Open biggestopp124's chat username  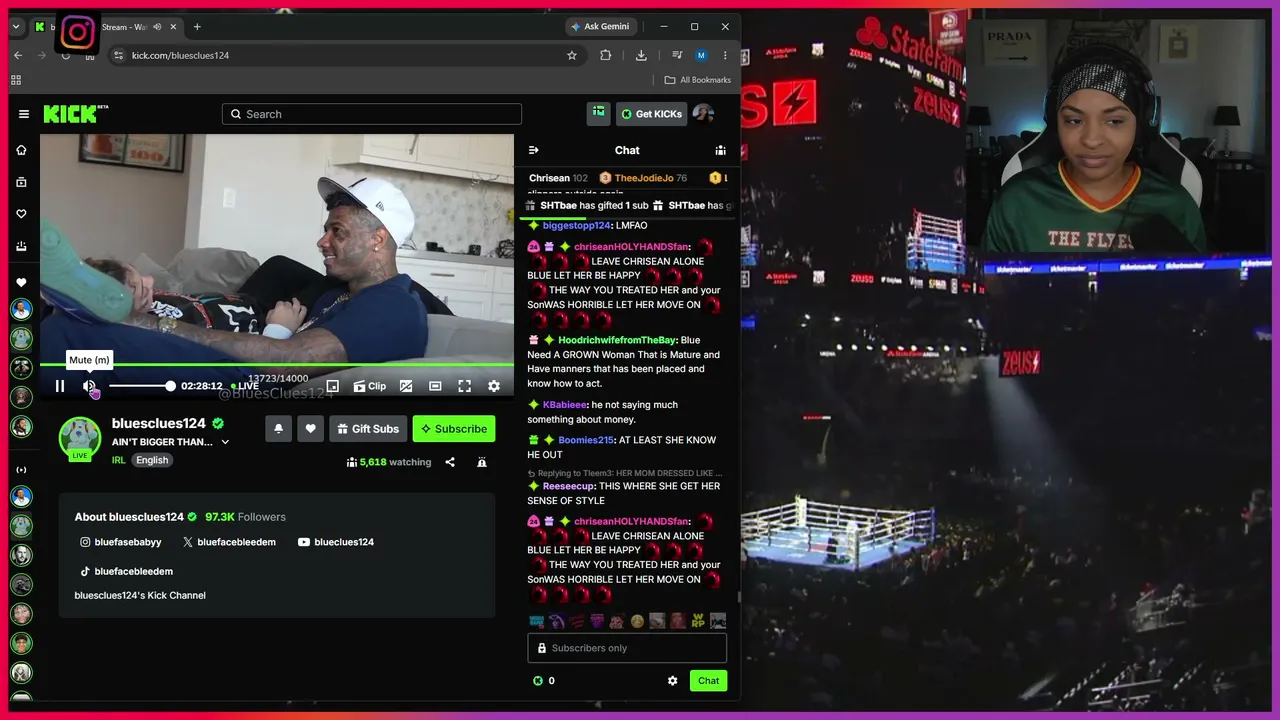coord(576,226)
